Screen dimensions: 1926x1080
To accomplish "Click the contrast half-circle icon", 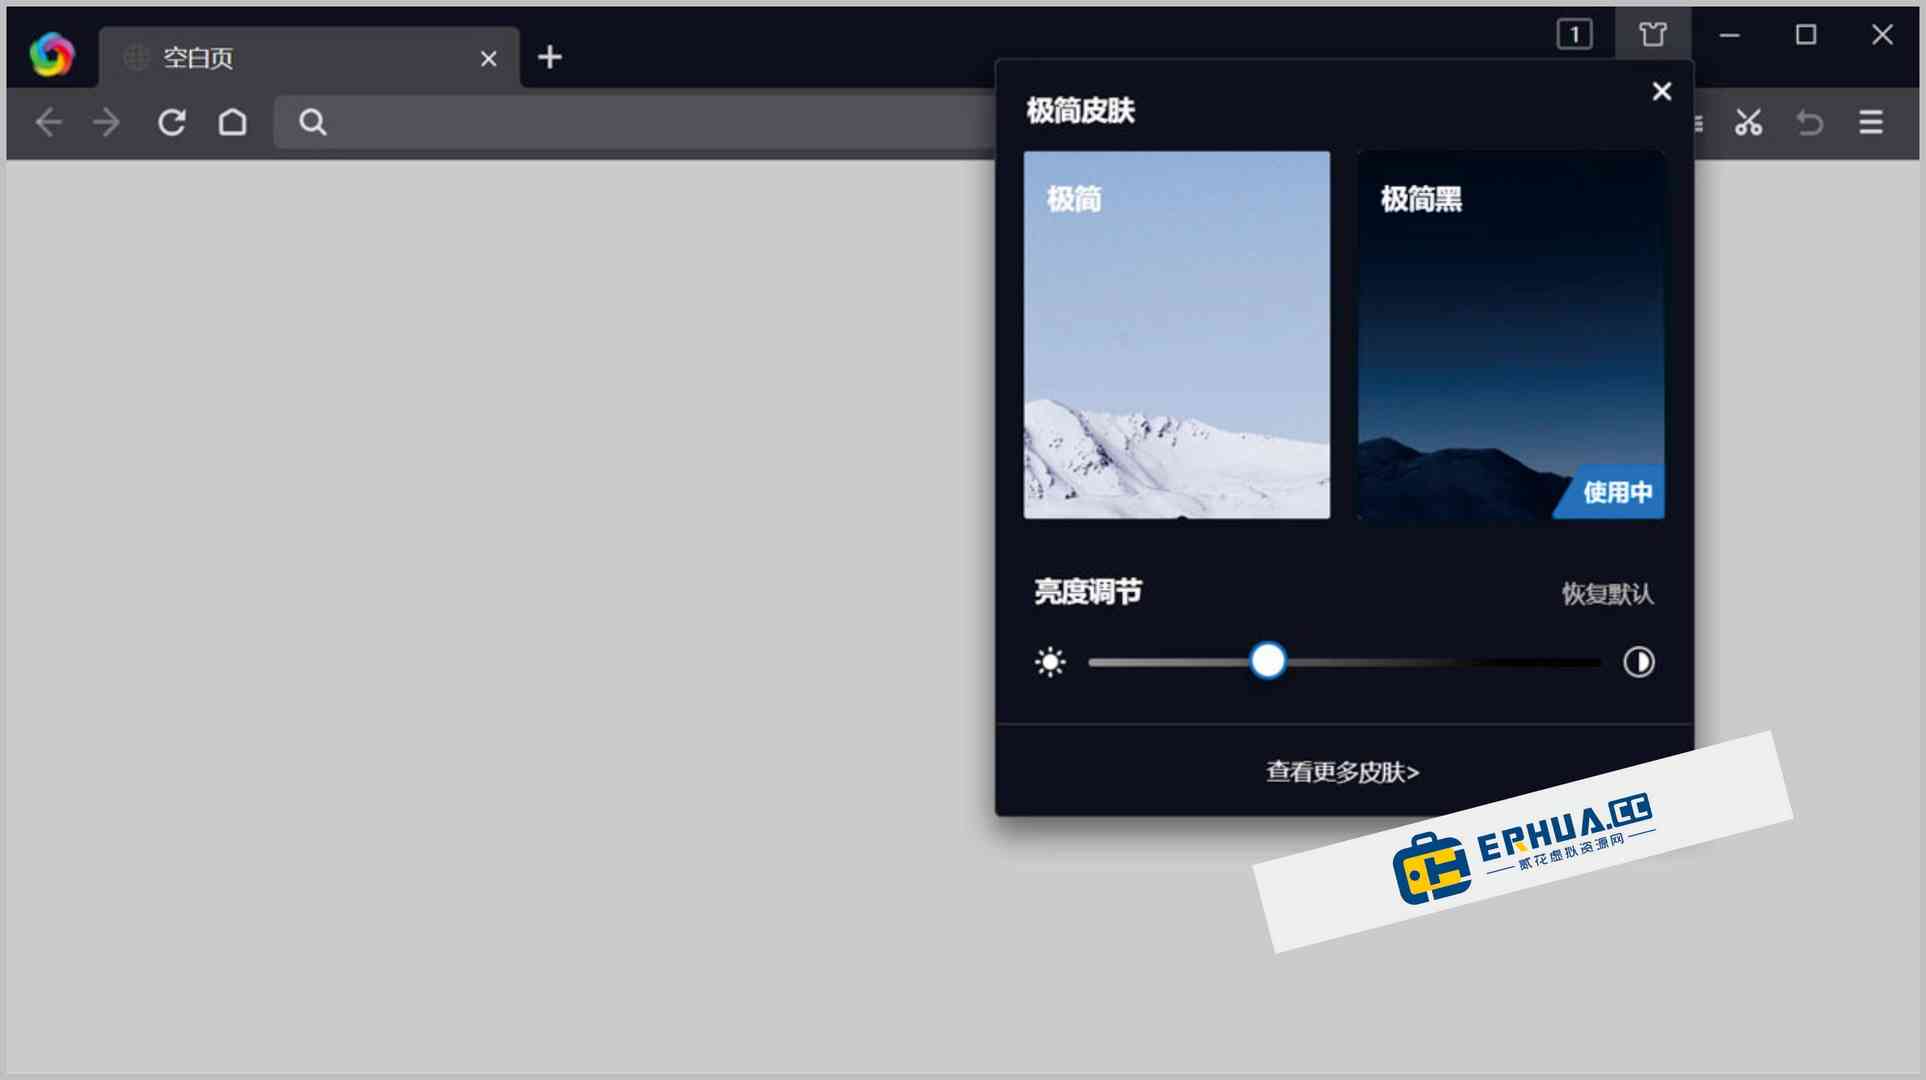I will coord(1639,662).
